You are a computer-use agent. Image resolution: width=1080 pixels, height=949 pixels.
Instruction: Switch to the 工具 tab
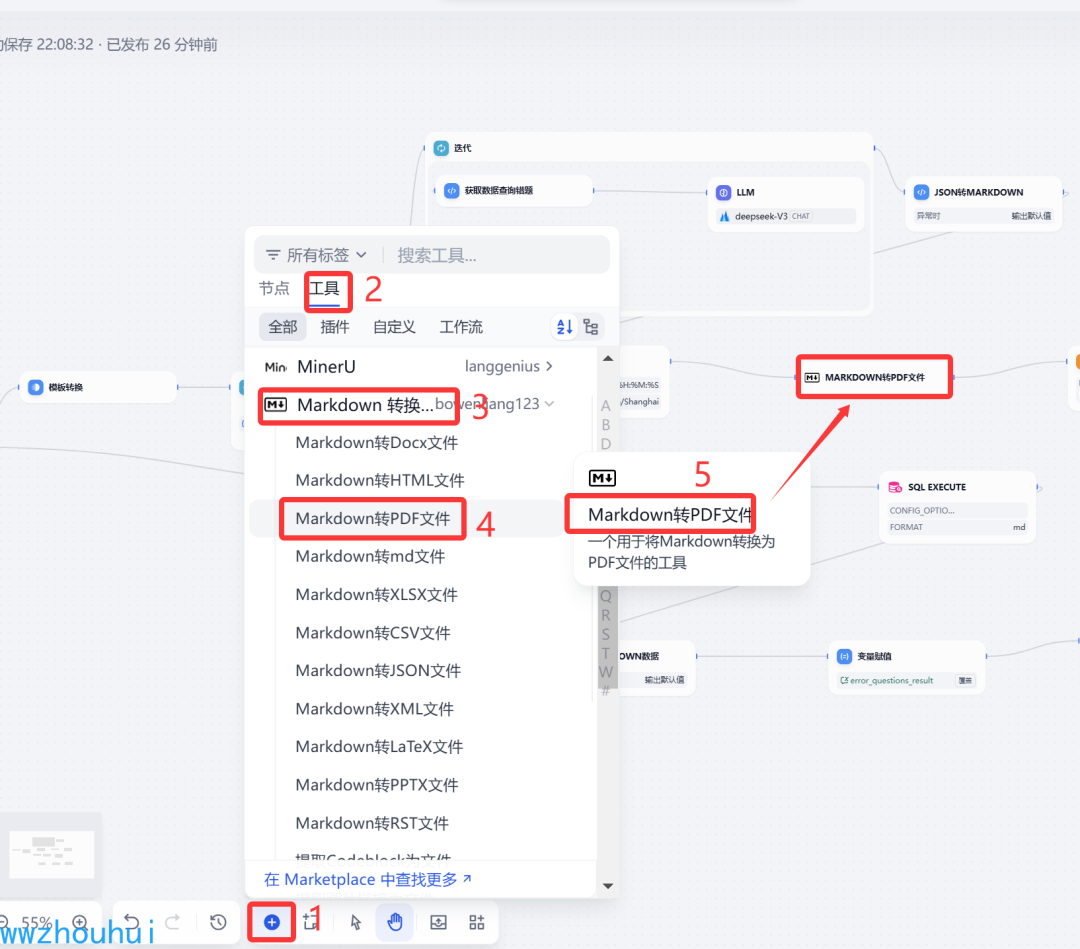[x=324, y=288]
